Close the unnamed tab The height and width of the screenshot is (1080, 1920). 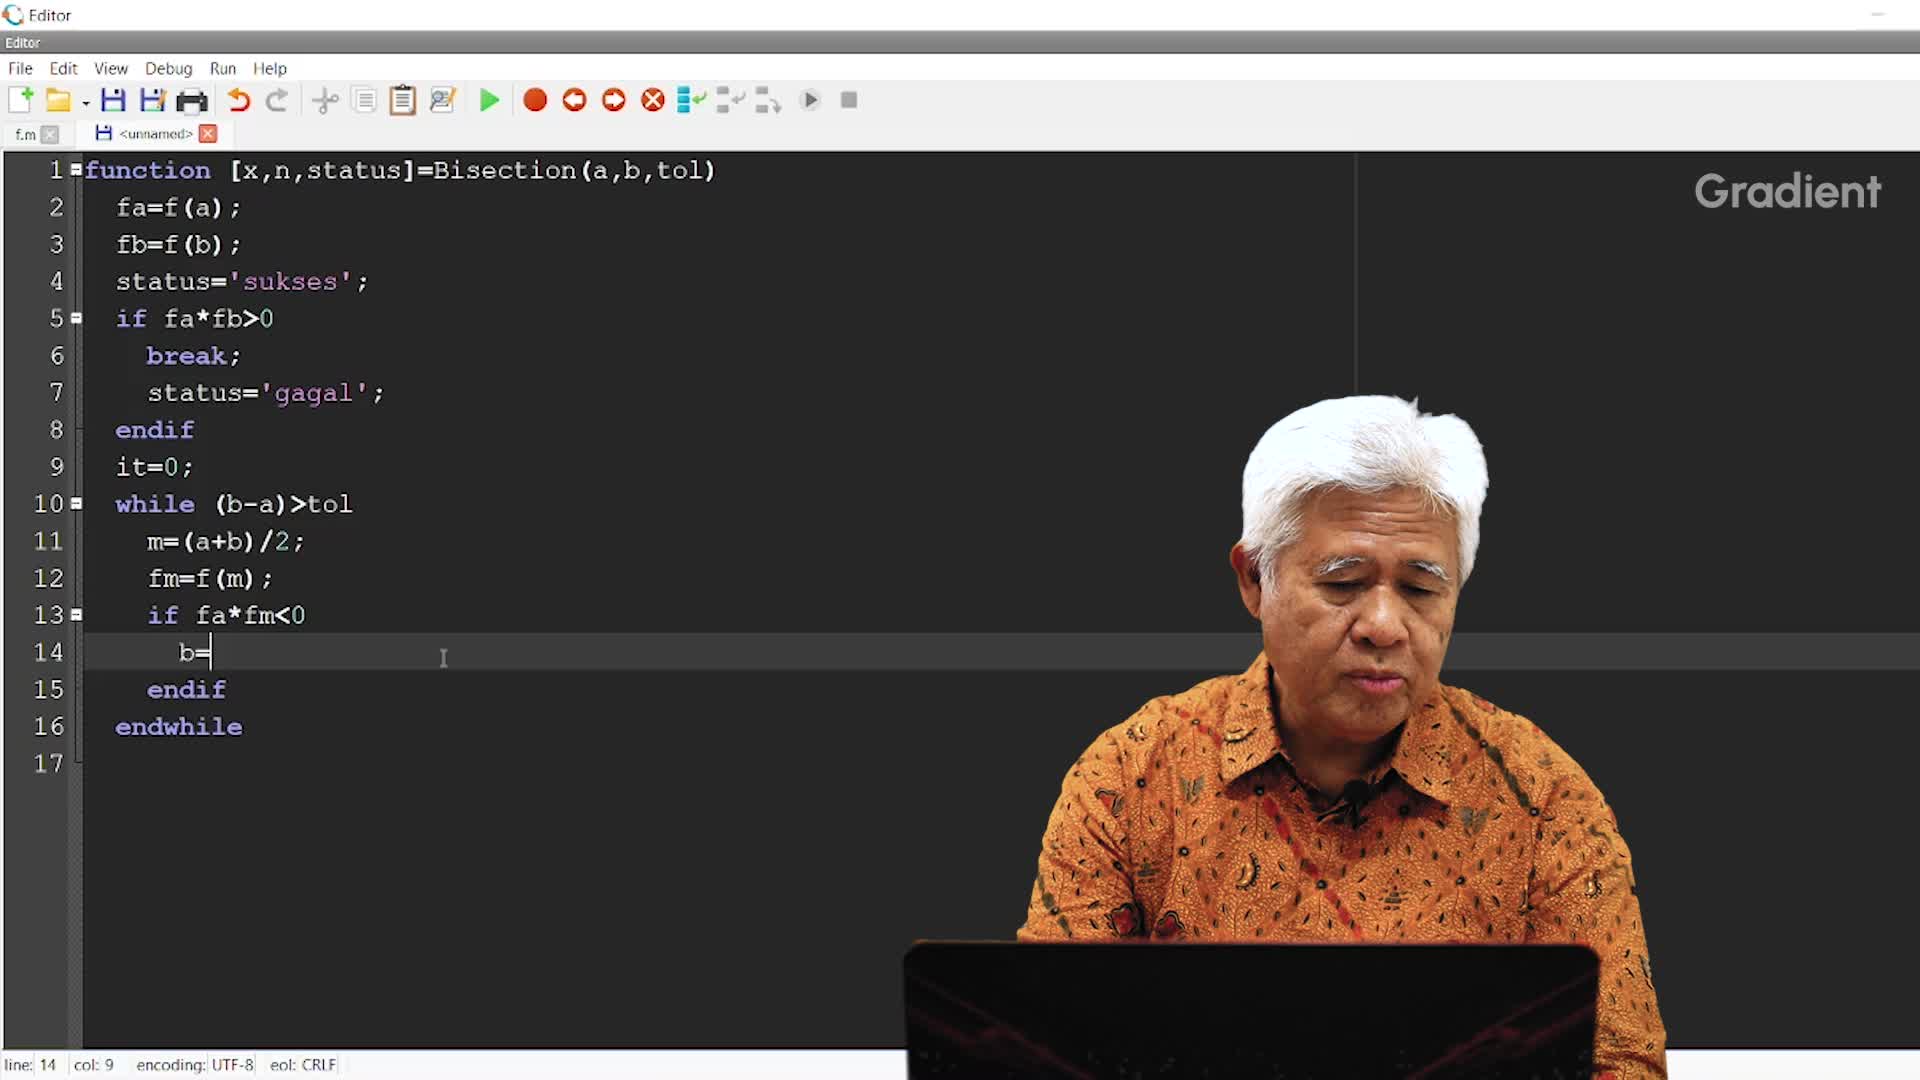(x=208, y=134)
